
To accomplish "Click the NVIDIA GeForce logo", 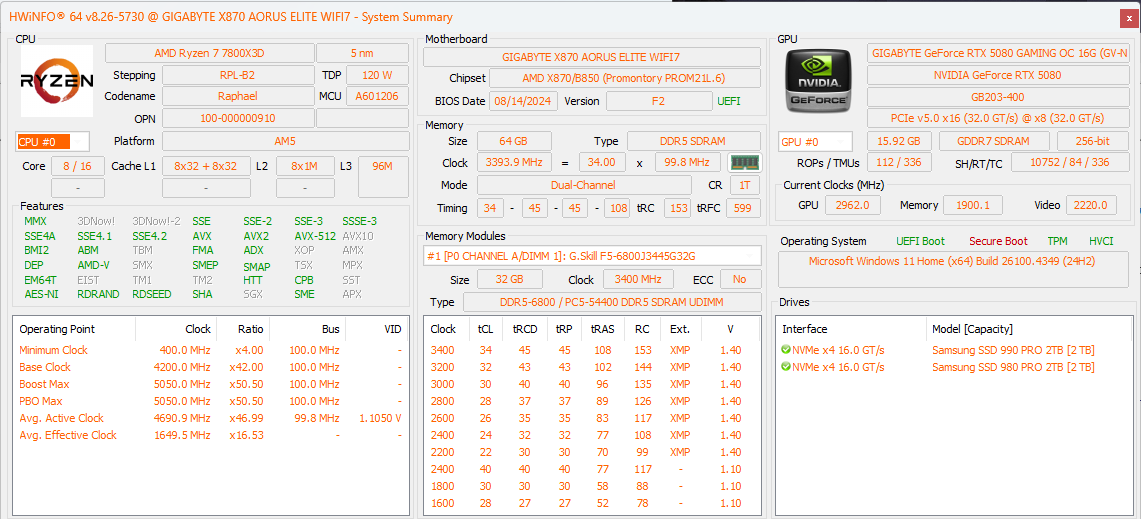I will point(819,81).
